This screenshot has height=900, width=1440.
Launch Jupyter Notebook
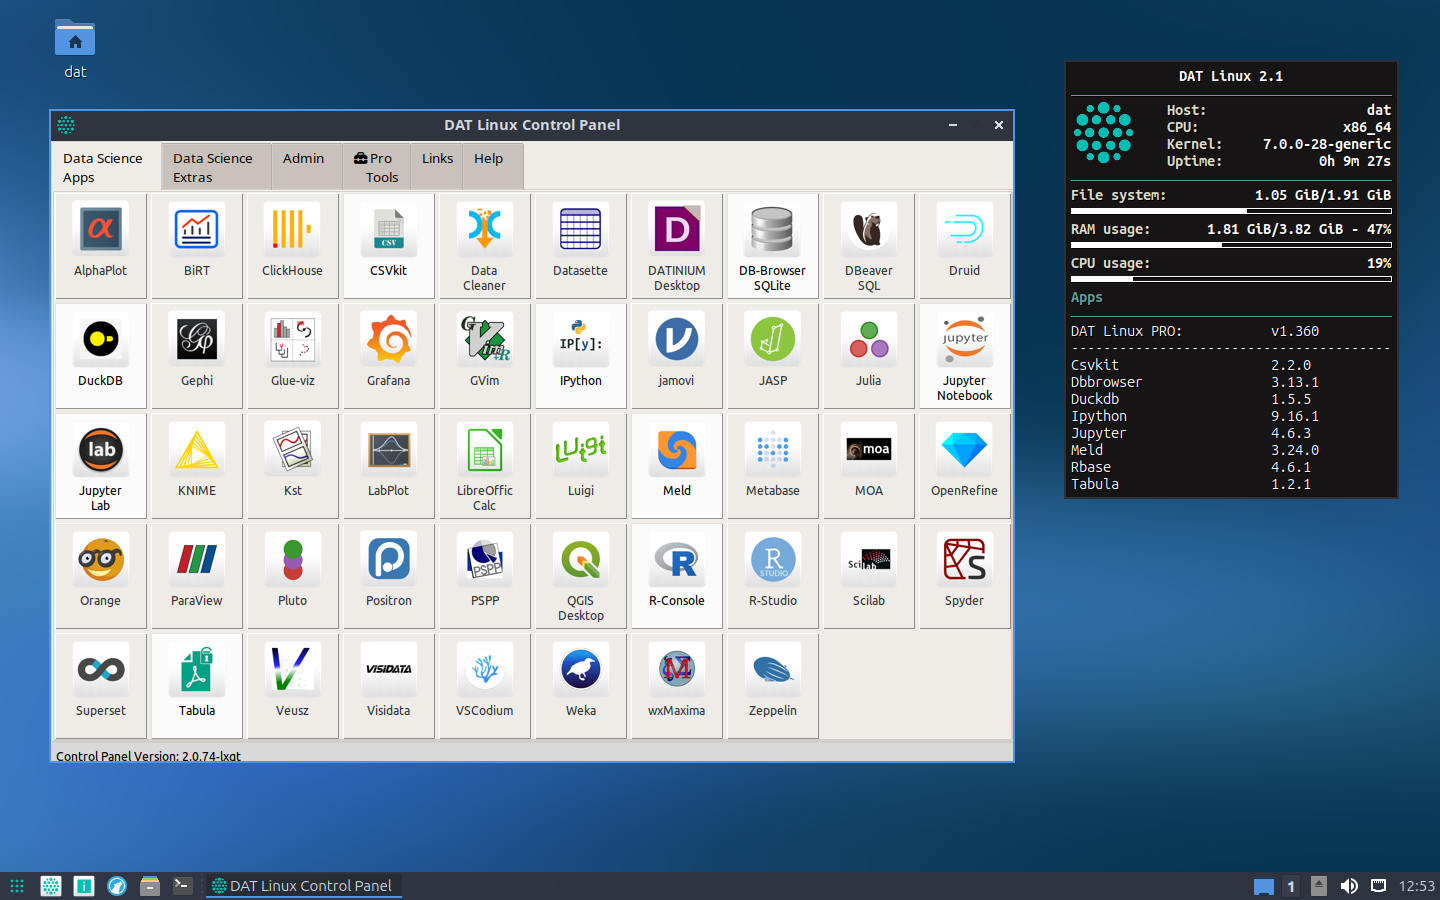tap(965, 356)
